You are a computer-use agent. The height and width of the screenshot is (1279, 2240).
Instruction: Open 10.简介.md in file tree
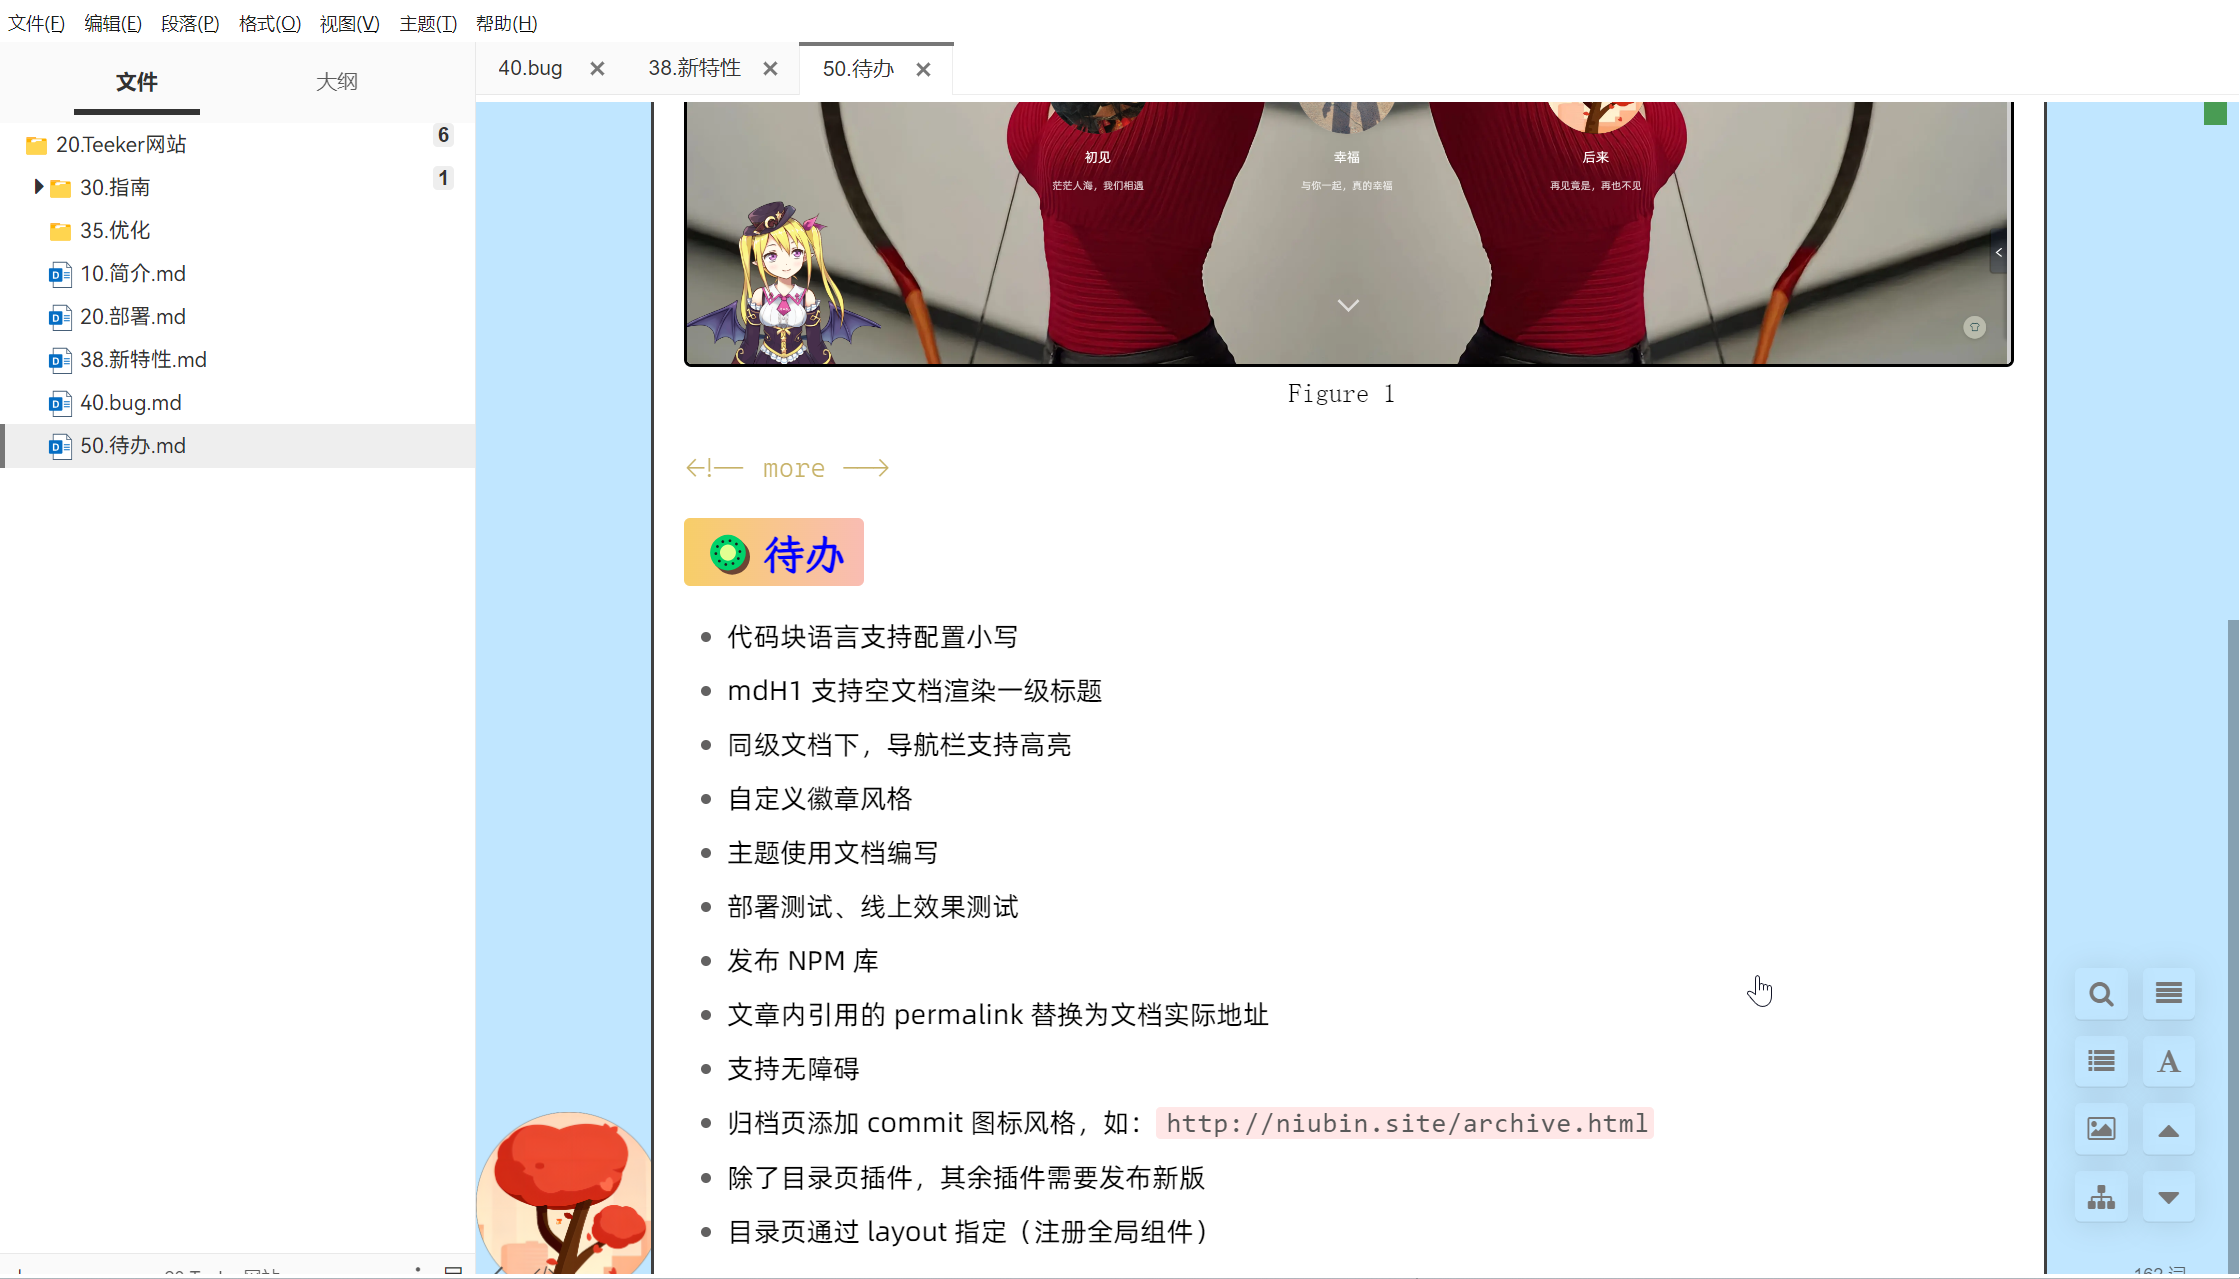(133, 274)
